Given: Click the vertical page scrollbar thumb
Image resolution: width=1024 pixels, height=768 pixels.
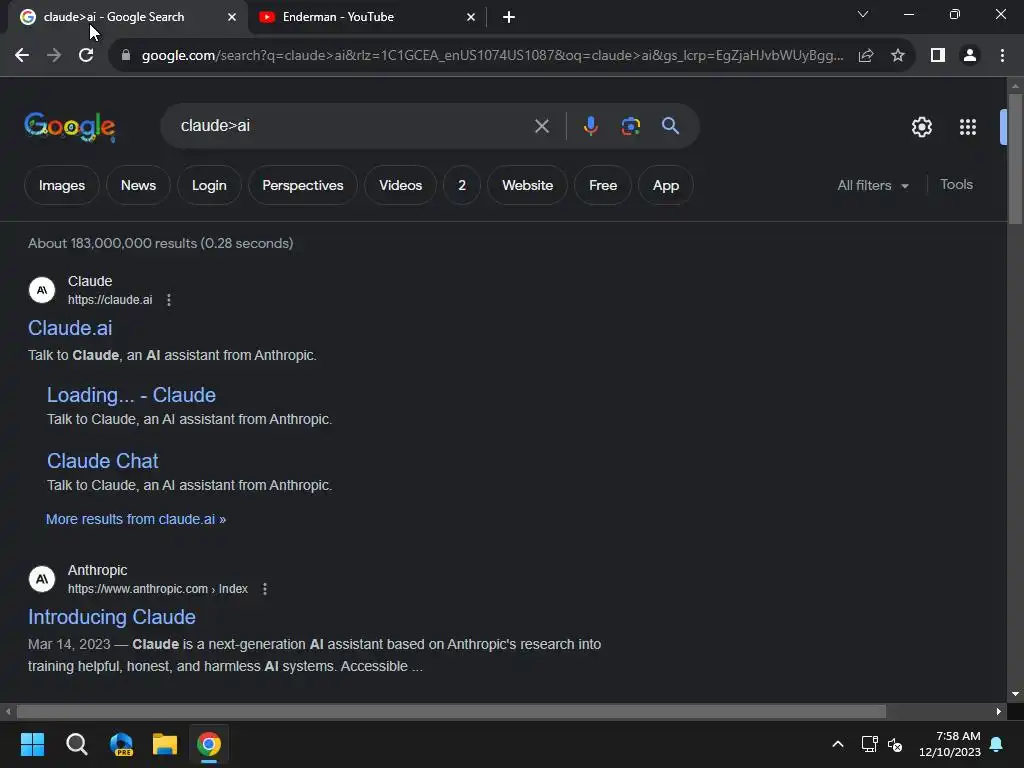Looking at the screenshot, I should [x=1015, y=159].
